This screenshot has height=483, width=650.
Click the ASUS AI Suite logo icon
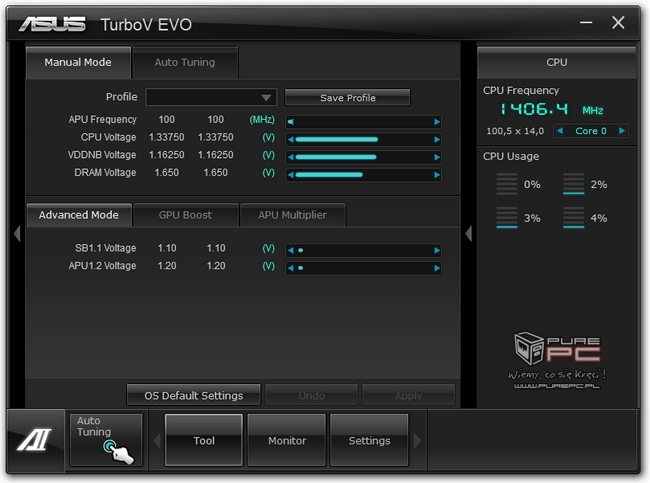point(35,440)
